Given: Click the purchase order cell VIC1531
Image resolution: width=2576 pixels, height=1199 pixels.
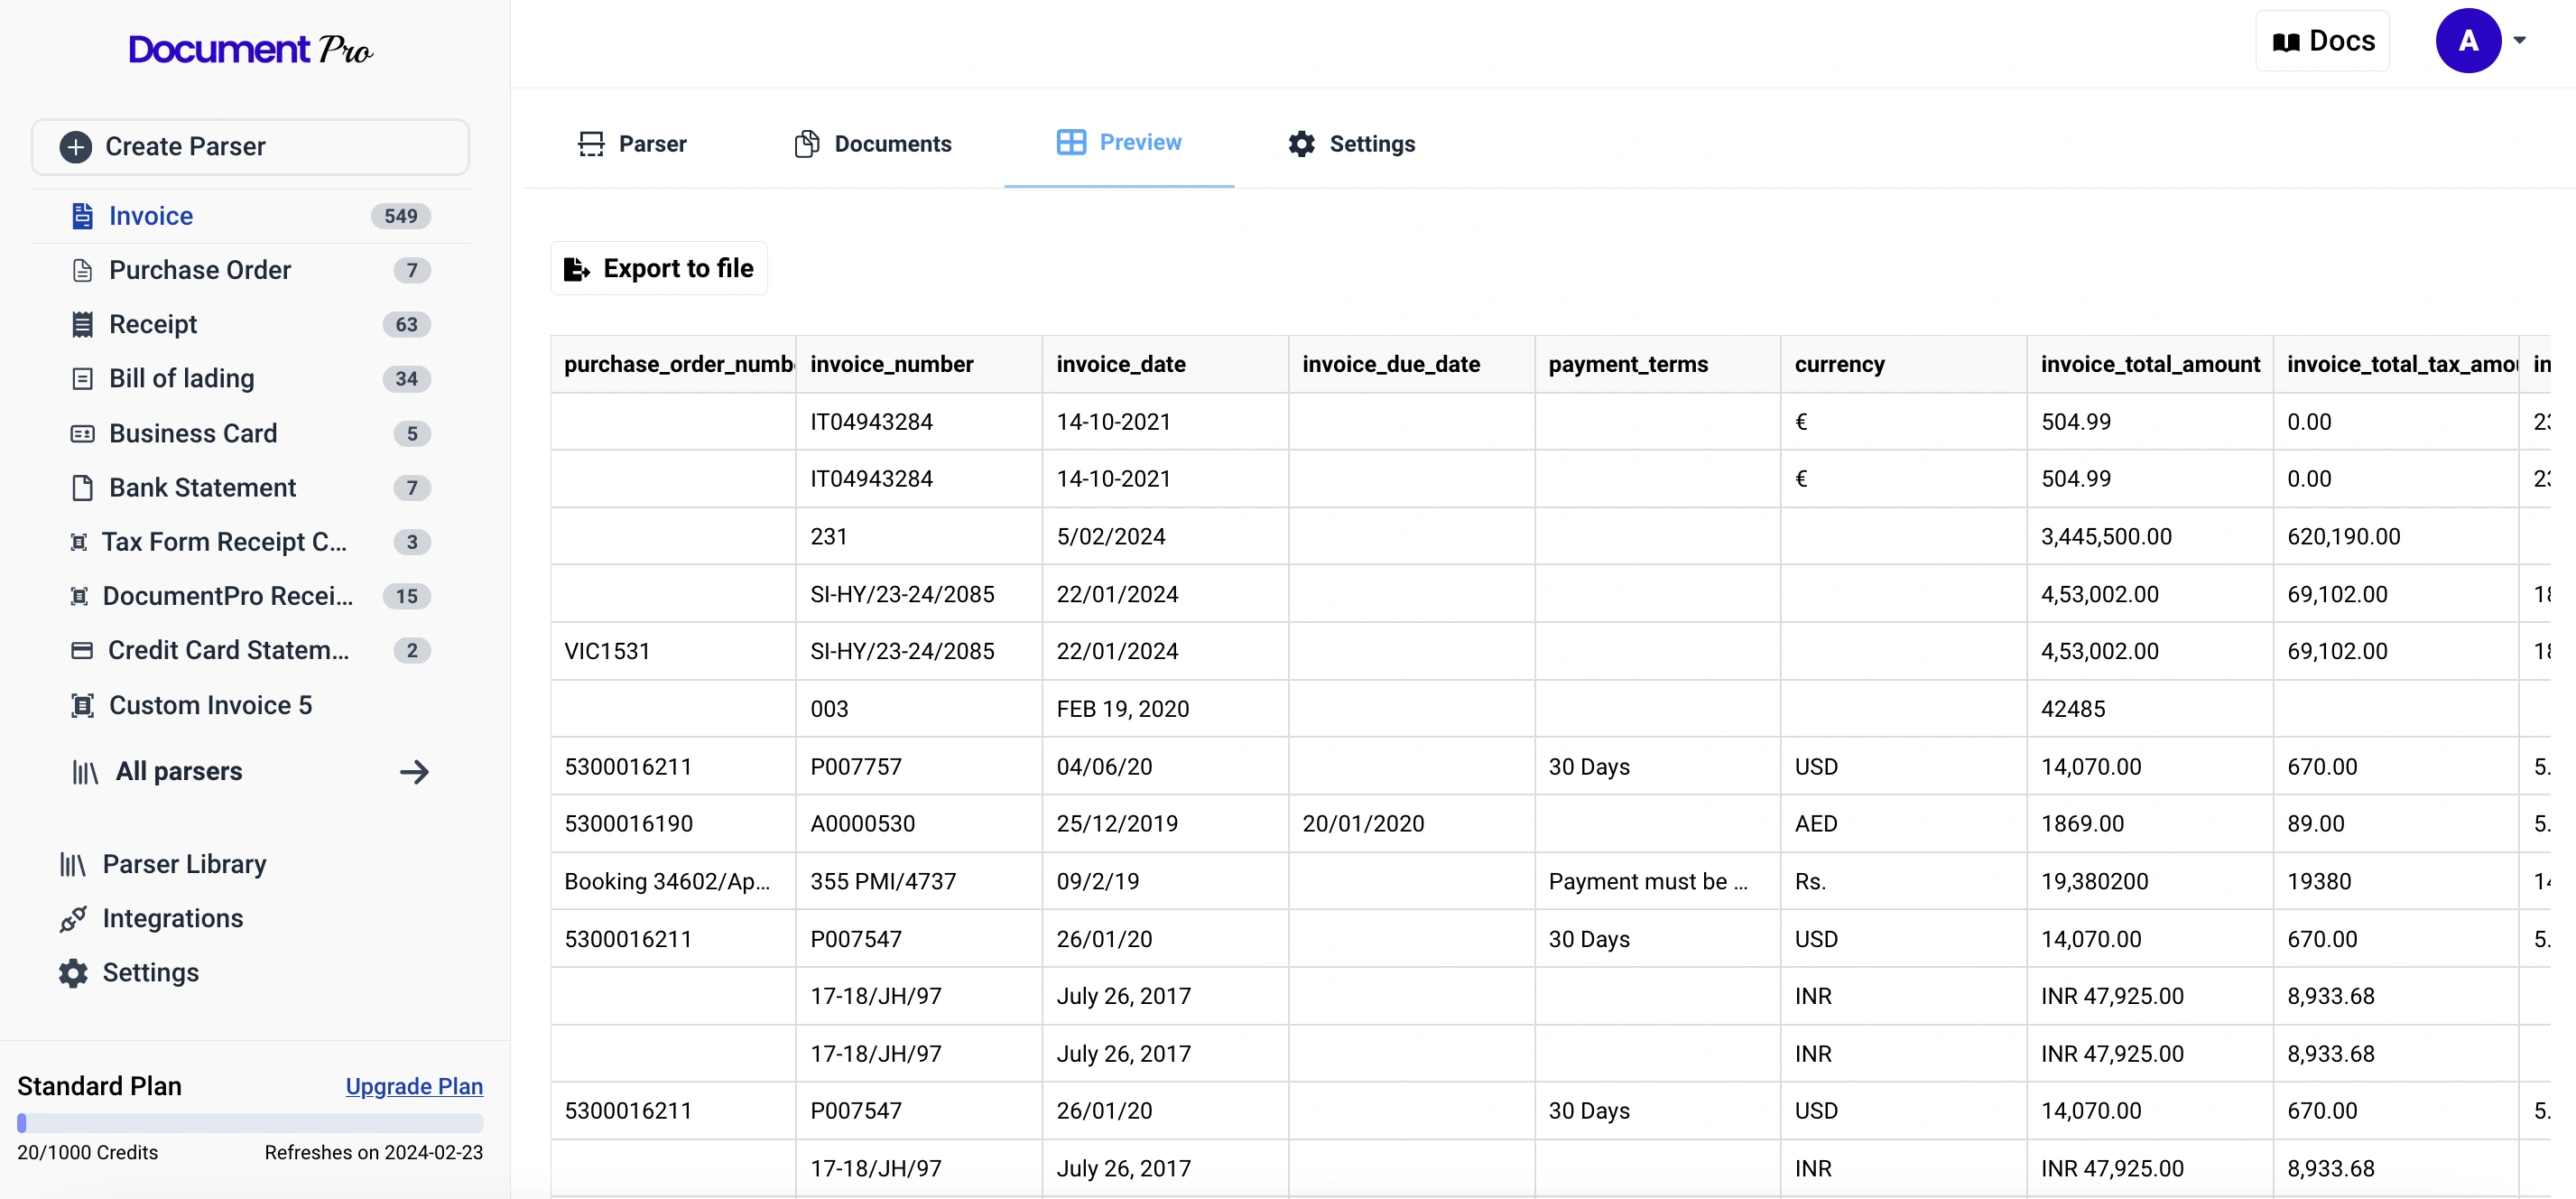Looking at the screenshot, I should (x=673, y=652).
